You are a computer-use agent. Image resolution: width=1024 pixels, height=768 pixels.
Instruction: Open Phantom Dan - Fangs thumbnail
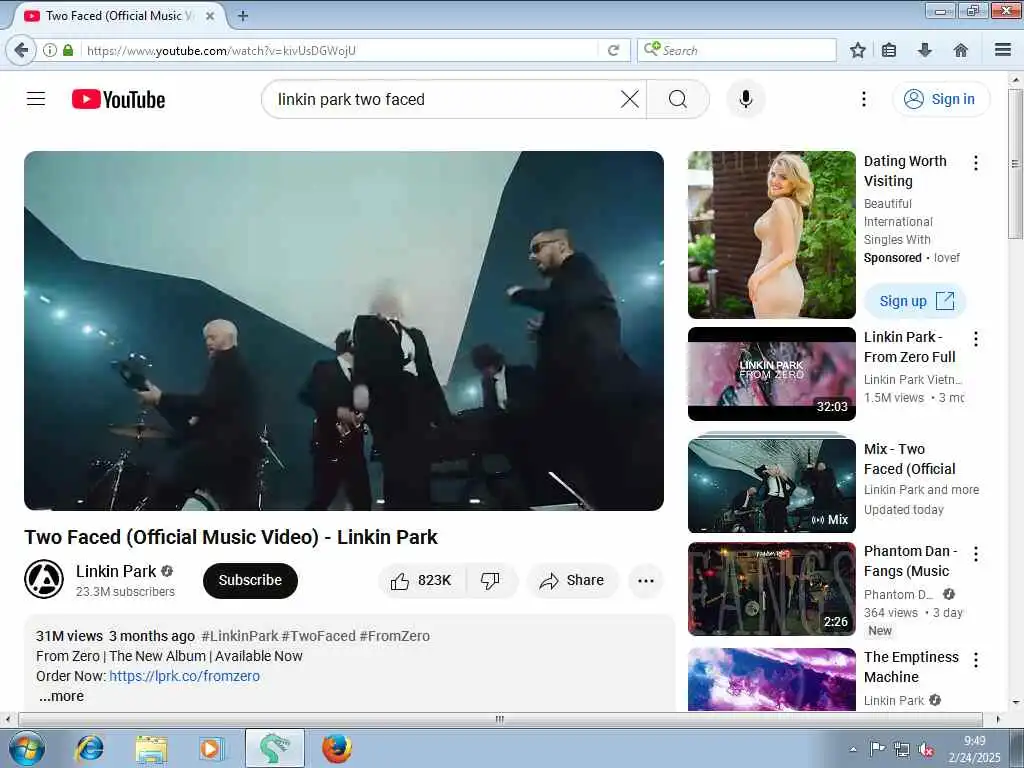click(771, 589)
